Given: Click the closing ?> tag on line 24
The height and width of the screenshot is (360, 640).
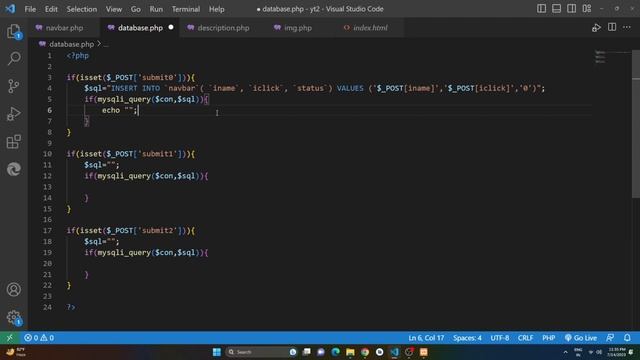Looking at the screenshot, I should pos(71,307).
